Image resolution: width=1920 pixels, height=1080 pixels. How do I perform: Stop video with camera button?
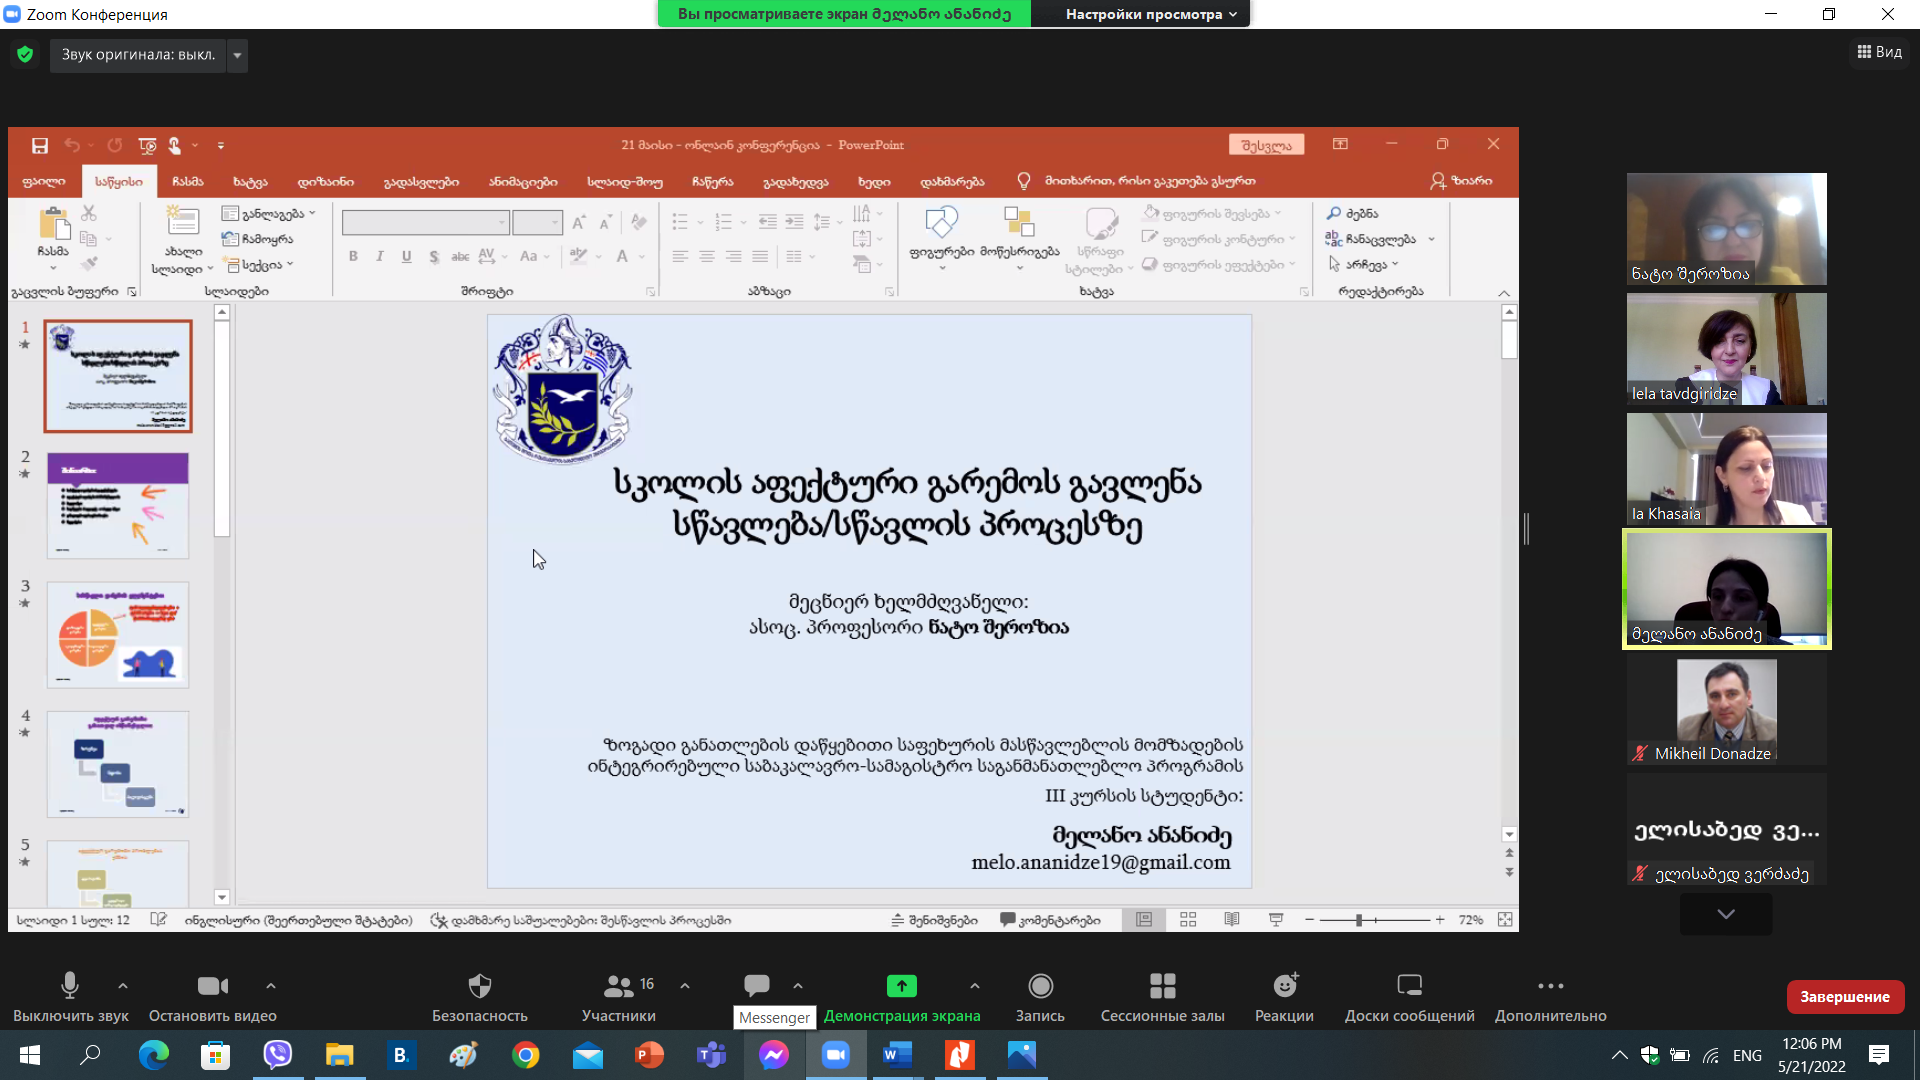click(x=212, y=987)
